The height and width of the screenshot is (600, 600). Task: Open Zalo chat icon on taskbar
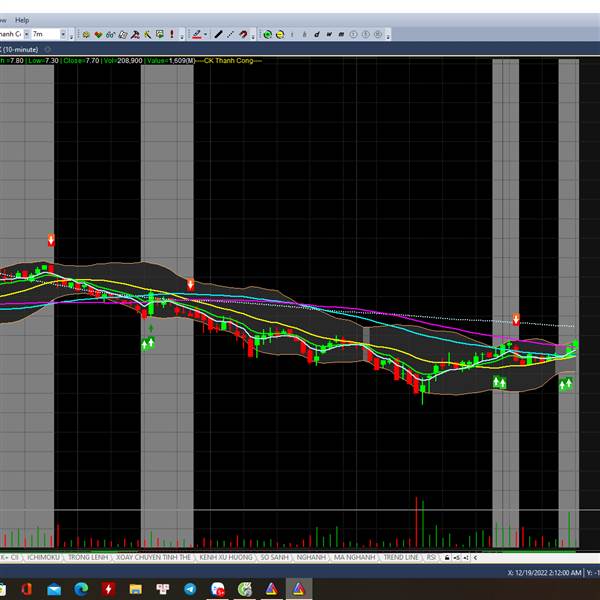pos(218,589)
